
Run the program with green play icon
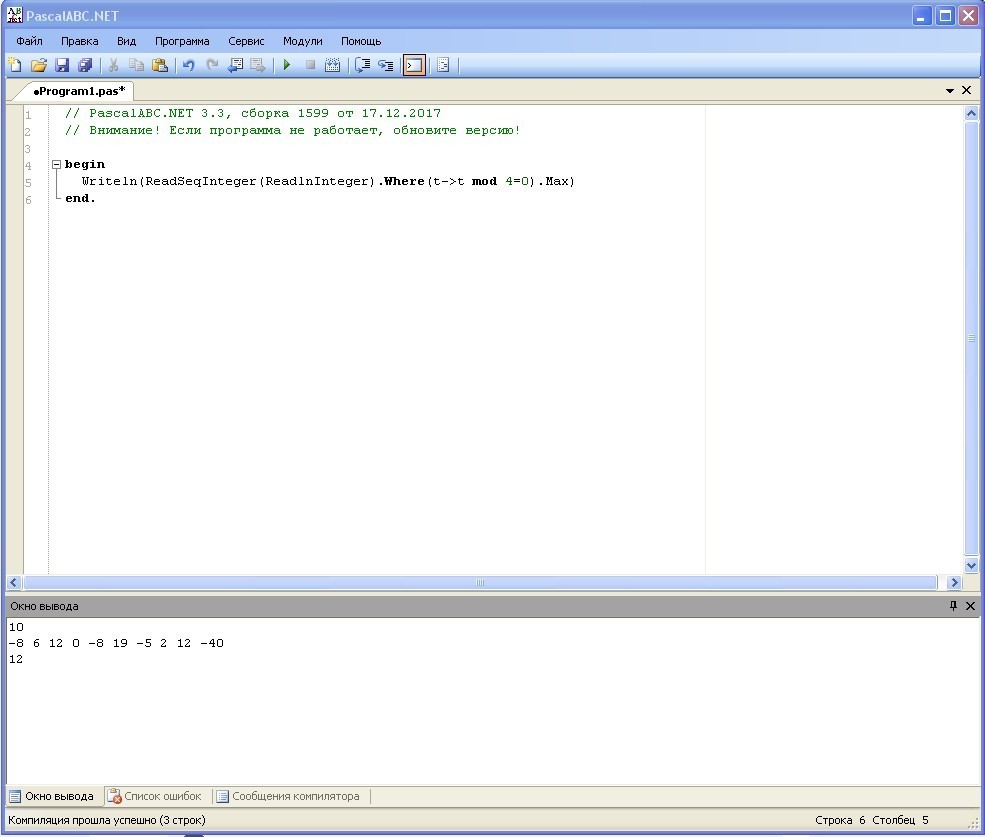tap(286, 66)
